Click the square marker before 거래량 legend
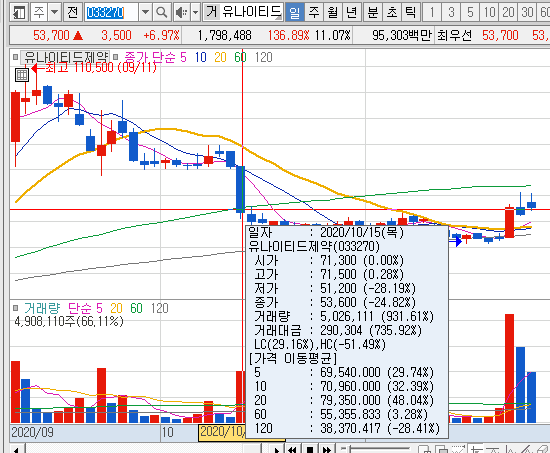Image resolution: width=550 pixels, height=453 pixels. point(15,308)
